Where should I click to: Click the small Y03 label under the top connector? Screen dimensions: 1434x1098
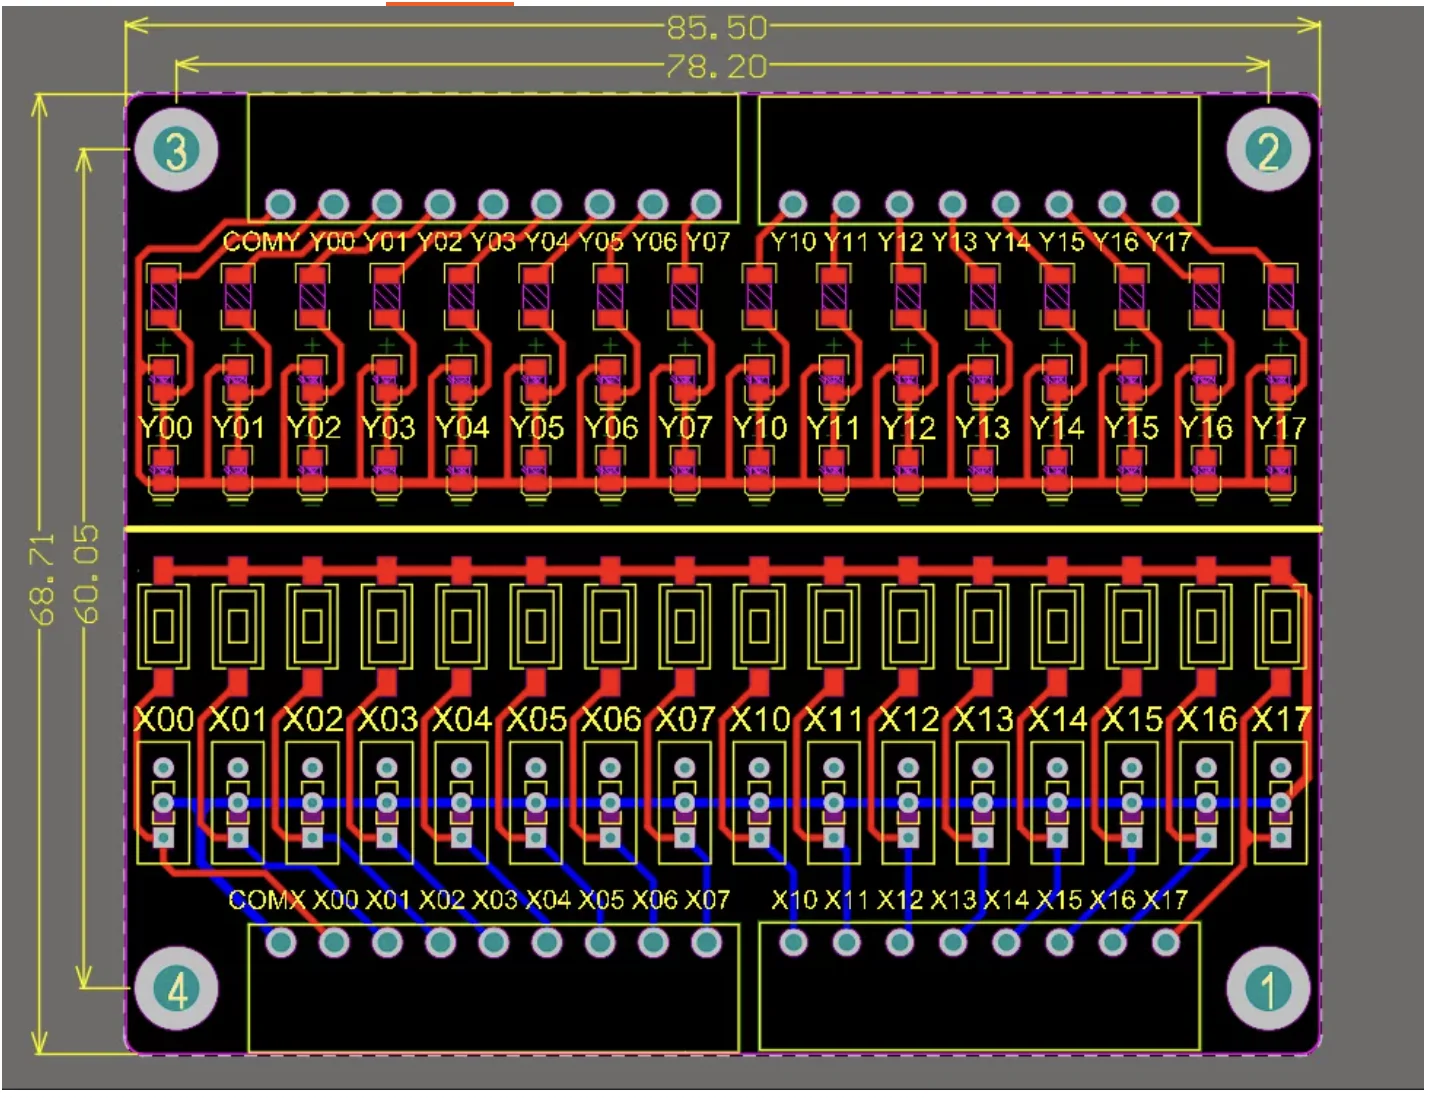(x=493, y=242)
